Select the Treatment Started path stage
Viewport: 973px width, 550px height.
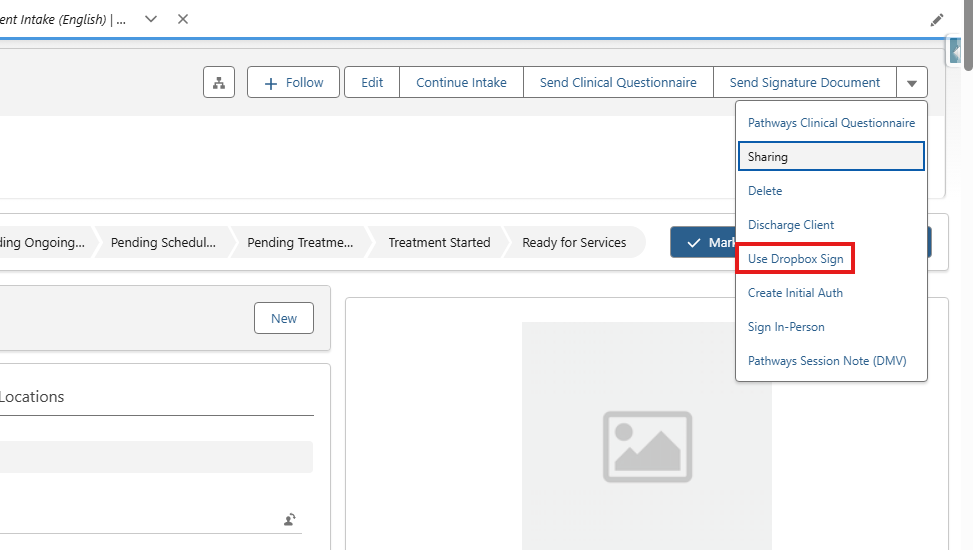pyautogui.click(x=439, y=243)
